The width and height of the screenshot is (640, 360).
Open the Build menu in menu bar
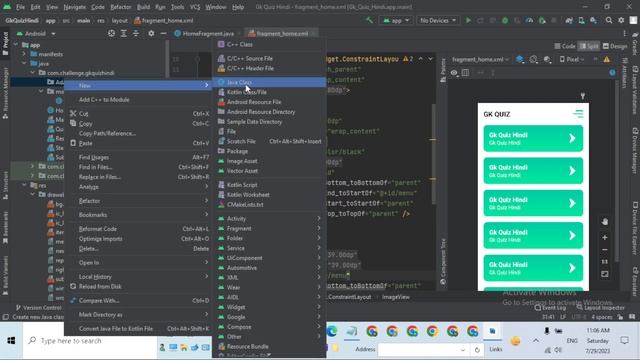pos(143,7)
